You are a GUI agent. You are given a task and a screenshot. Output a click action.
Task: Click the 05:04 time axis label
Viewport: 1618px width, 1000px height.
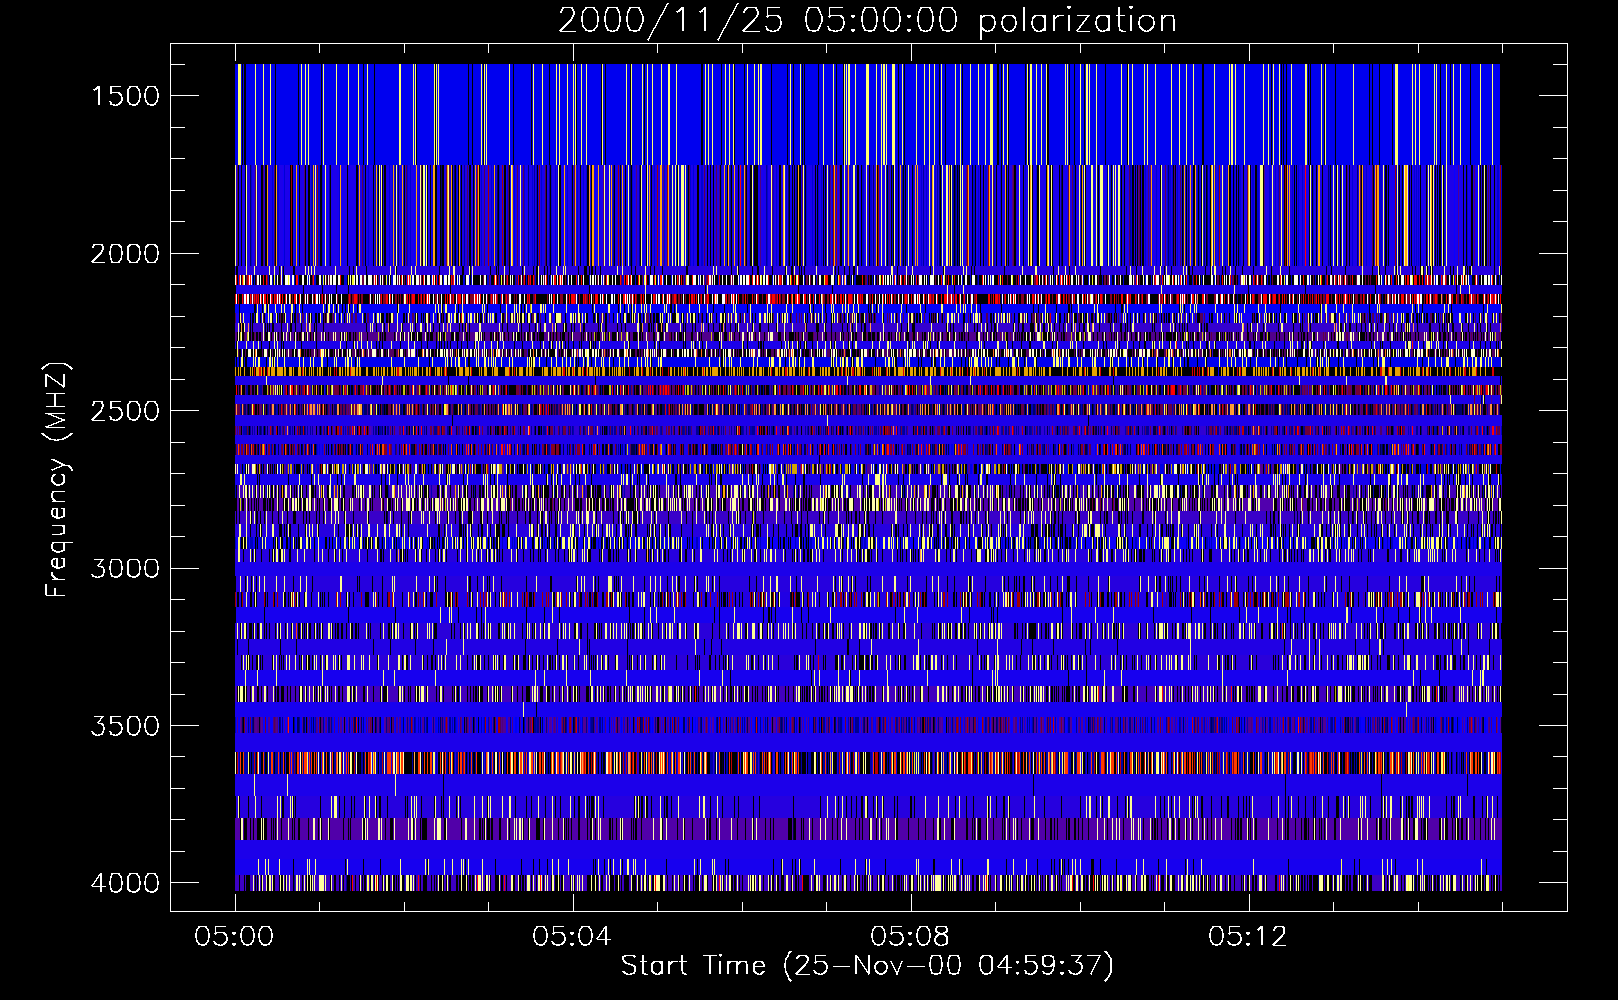[x=572, y=937]
